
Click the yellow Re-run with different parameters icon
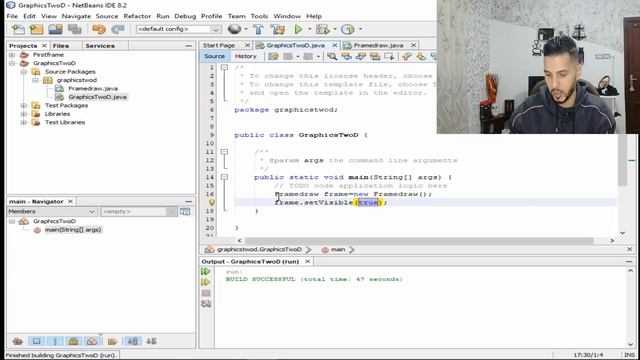coord(206,282)
